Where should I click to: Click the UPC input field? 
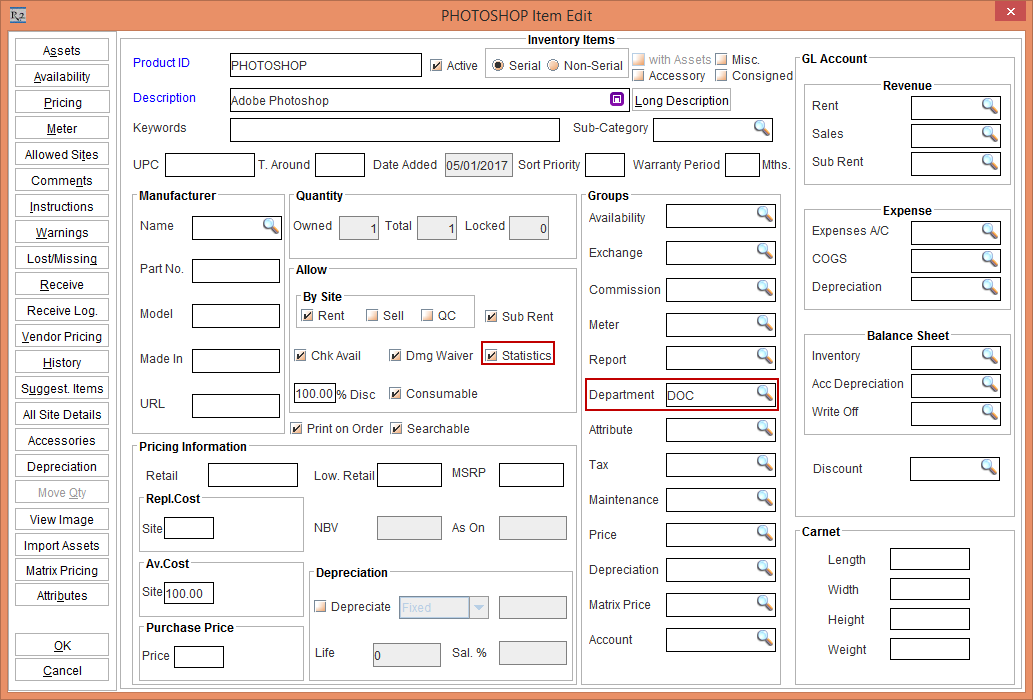[x=209, y=165]
